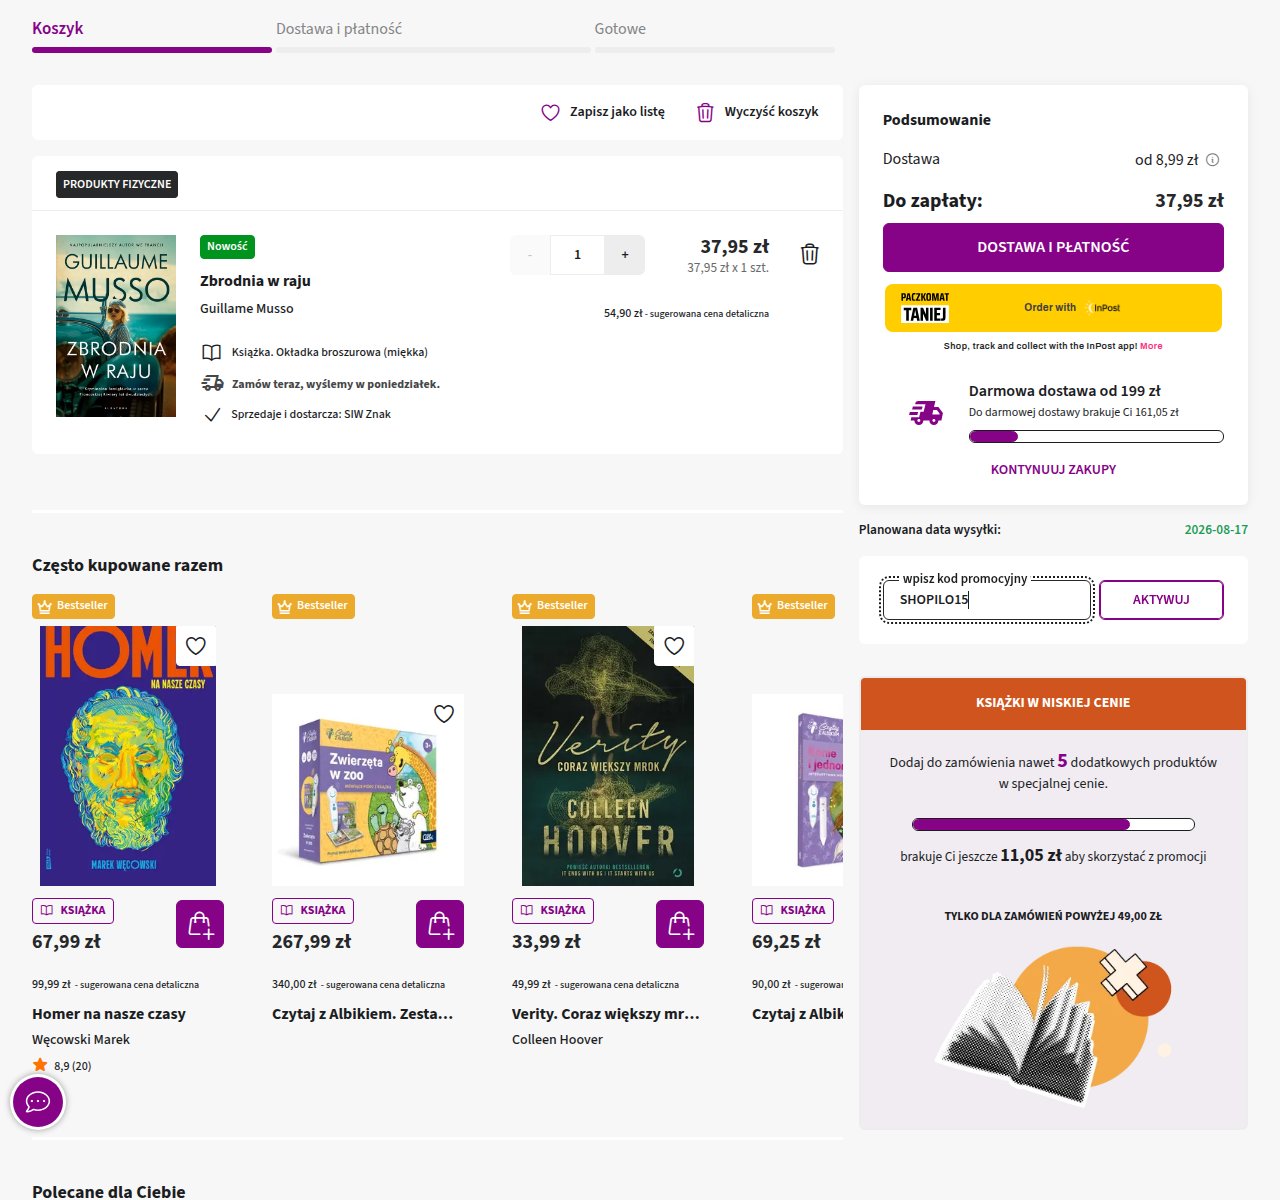This screenshot has width=1280, height=1200.
Task: Click the KSIĄŻKI W NISKIEJ CENIE banner header
Action: pyautogui.click(x=1053, y=703)
